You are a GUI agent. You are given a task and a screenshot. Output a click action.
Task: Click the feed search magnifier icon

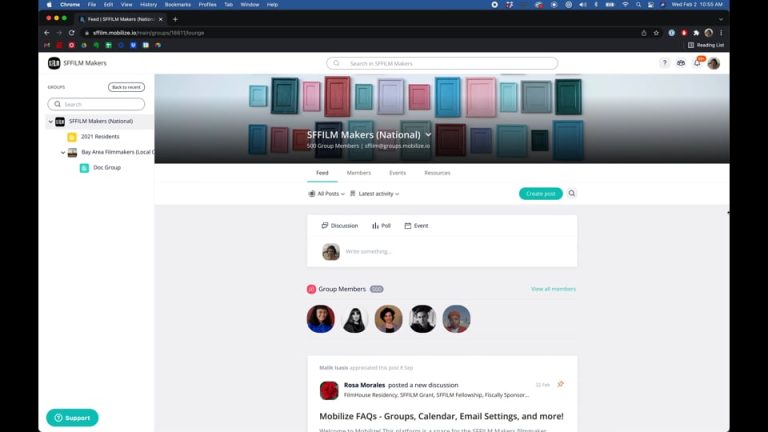pos(572,193)
